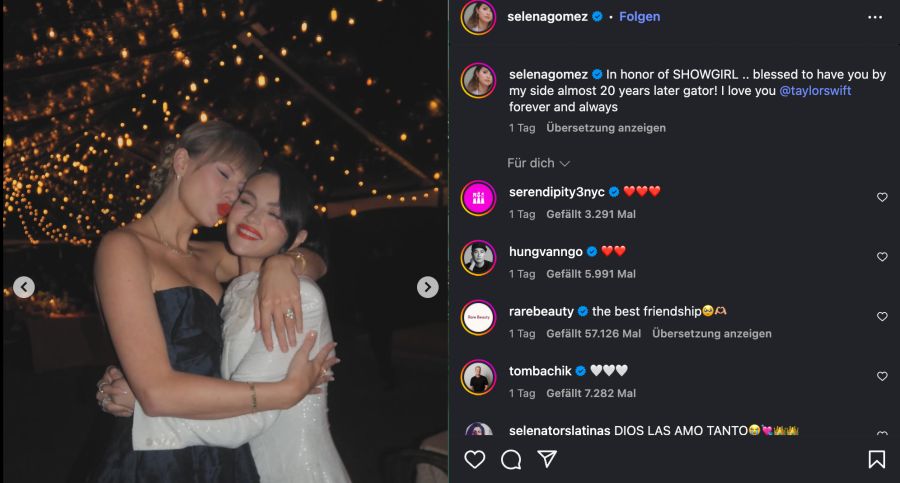Viewport: 900px width, 483px height.
Task: Like the rarebeauty comment
Action: pyautogui.click(x=882, y=317)
